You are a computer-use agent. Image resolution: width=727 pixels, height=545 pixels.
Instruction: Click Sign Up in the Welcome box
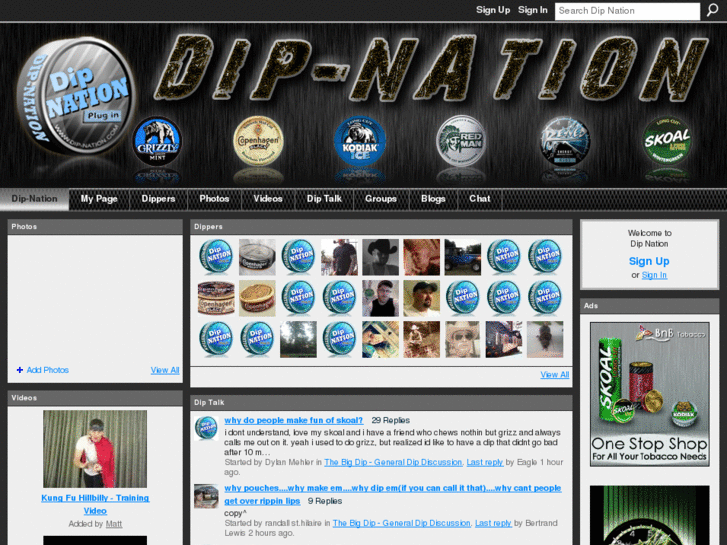pos(649,261)
